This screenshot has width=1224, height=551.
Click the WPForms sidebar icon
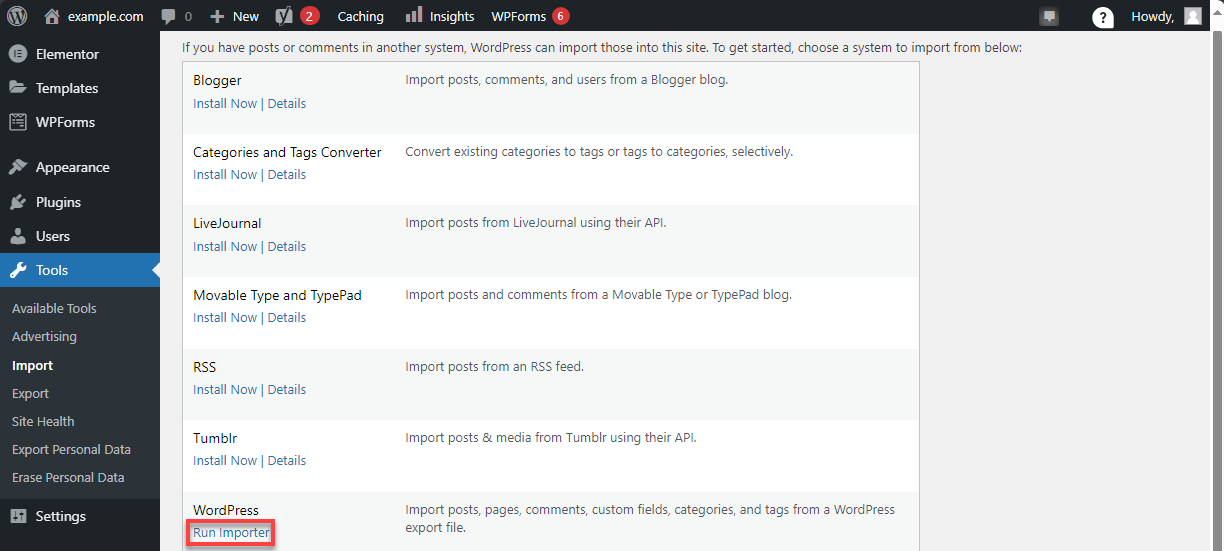18,122
